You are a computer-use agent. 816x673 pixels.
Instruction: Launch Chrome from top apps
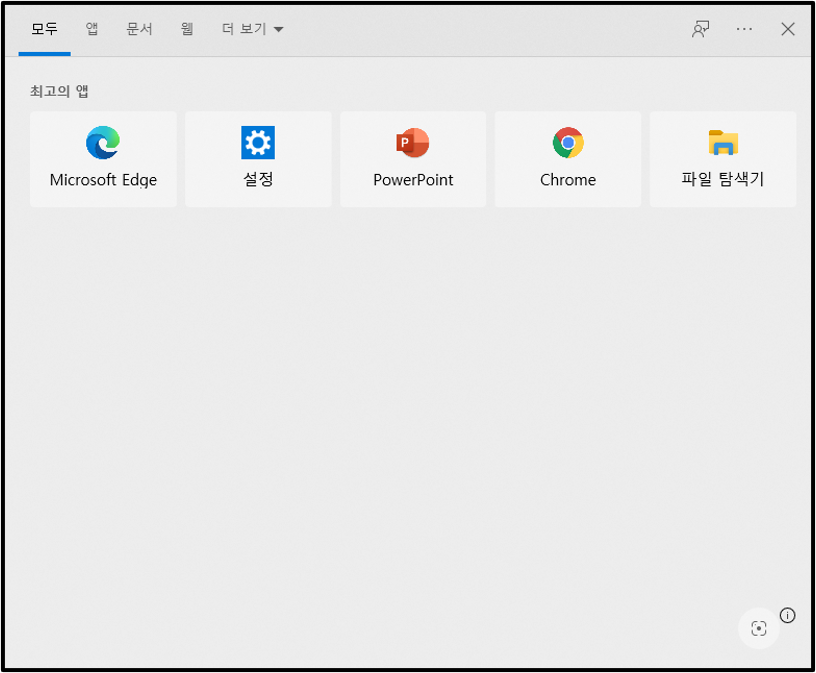(568, 159)
